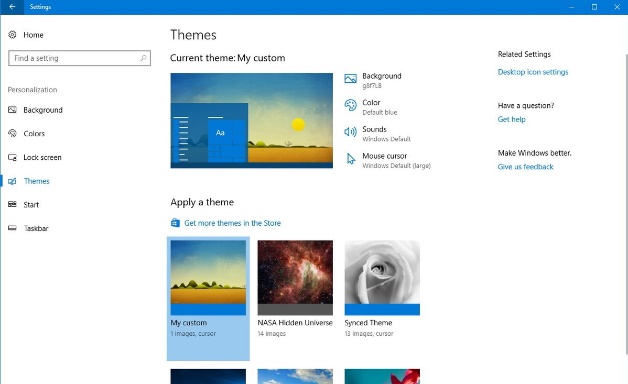The width and height of the screenshot is (628, 384).
Task: Click the 'Have a question?' text
Action: [x=526, y=106]
